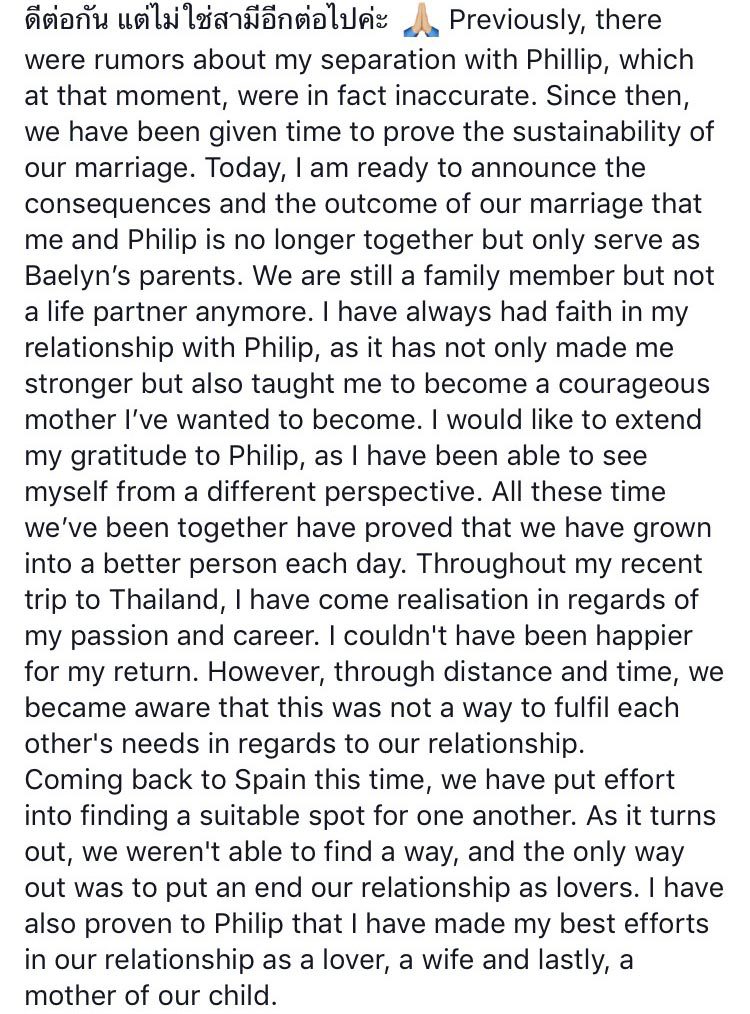Click the word "consequences"
Image resolution: width=750 pixels, height=1014 pixels.
click(118, 204)
